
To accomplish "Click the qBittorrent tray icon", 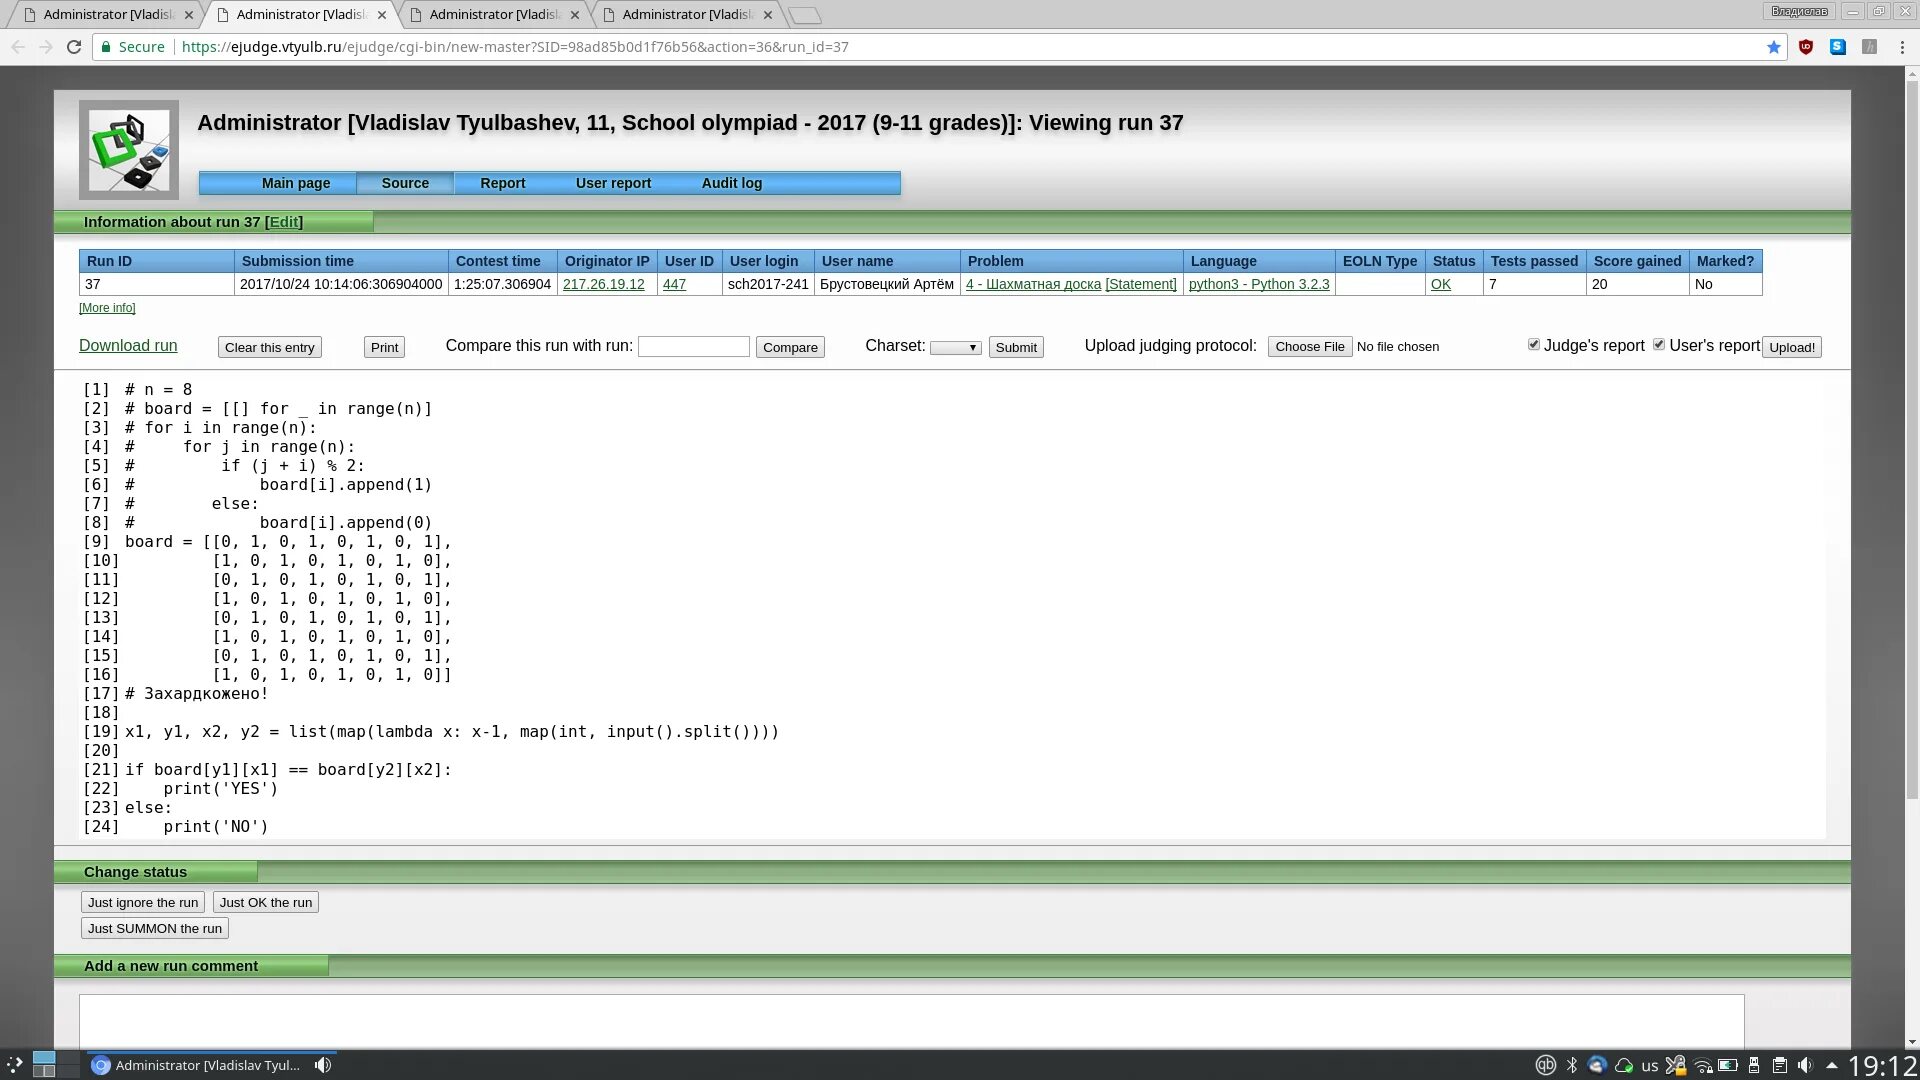I will [1545, 1065].
